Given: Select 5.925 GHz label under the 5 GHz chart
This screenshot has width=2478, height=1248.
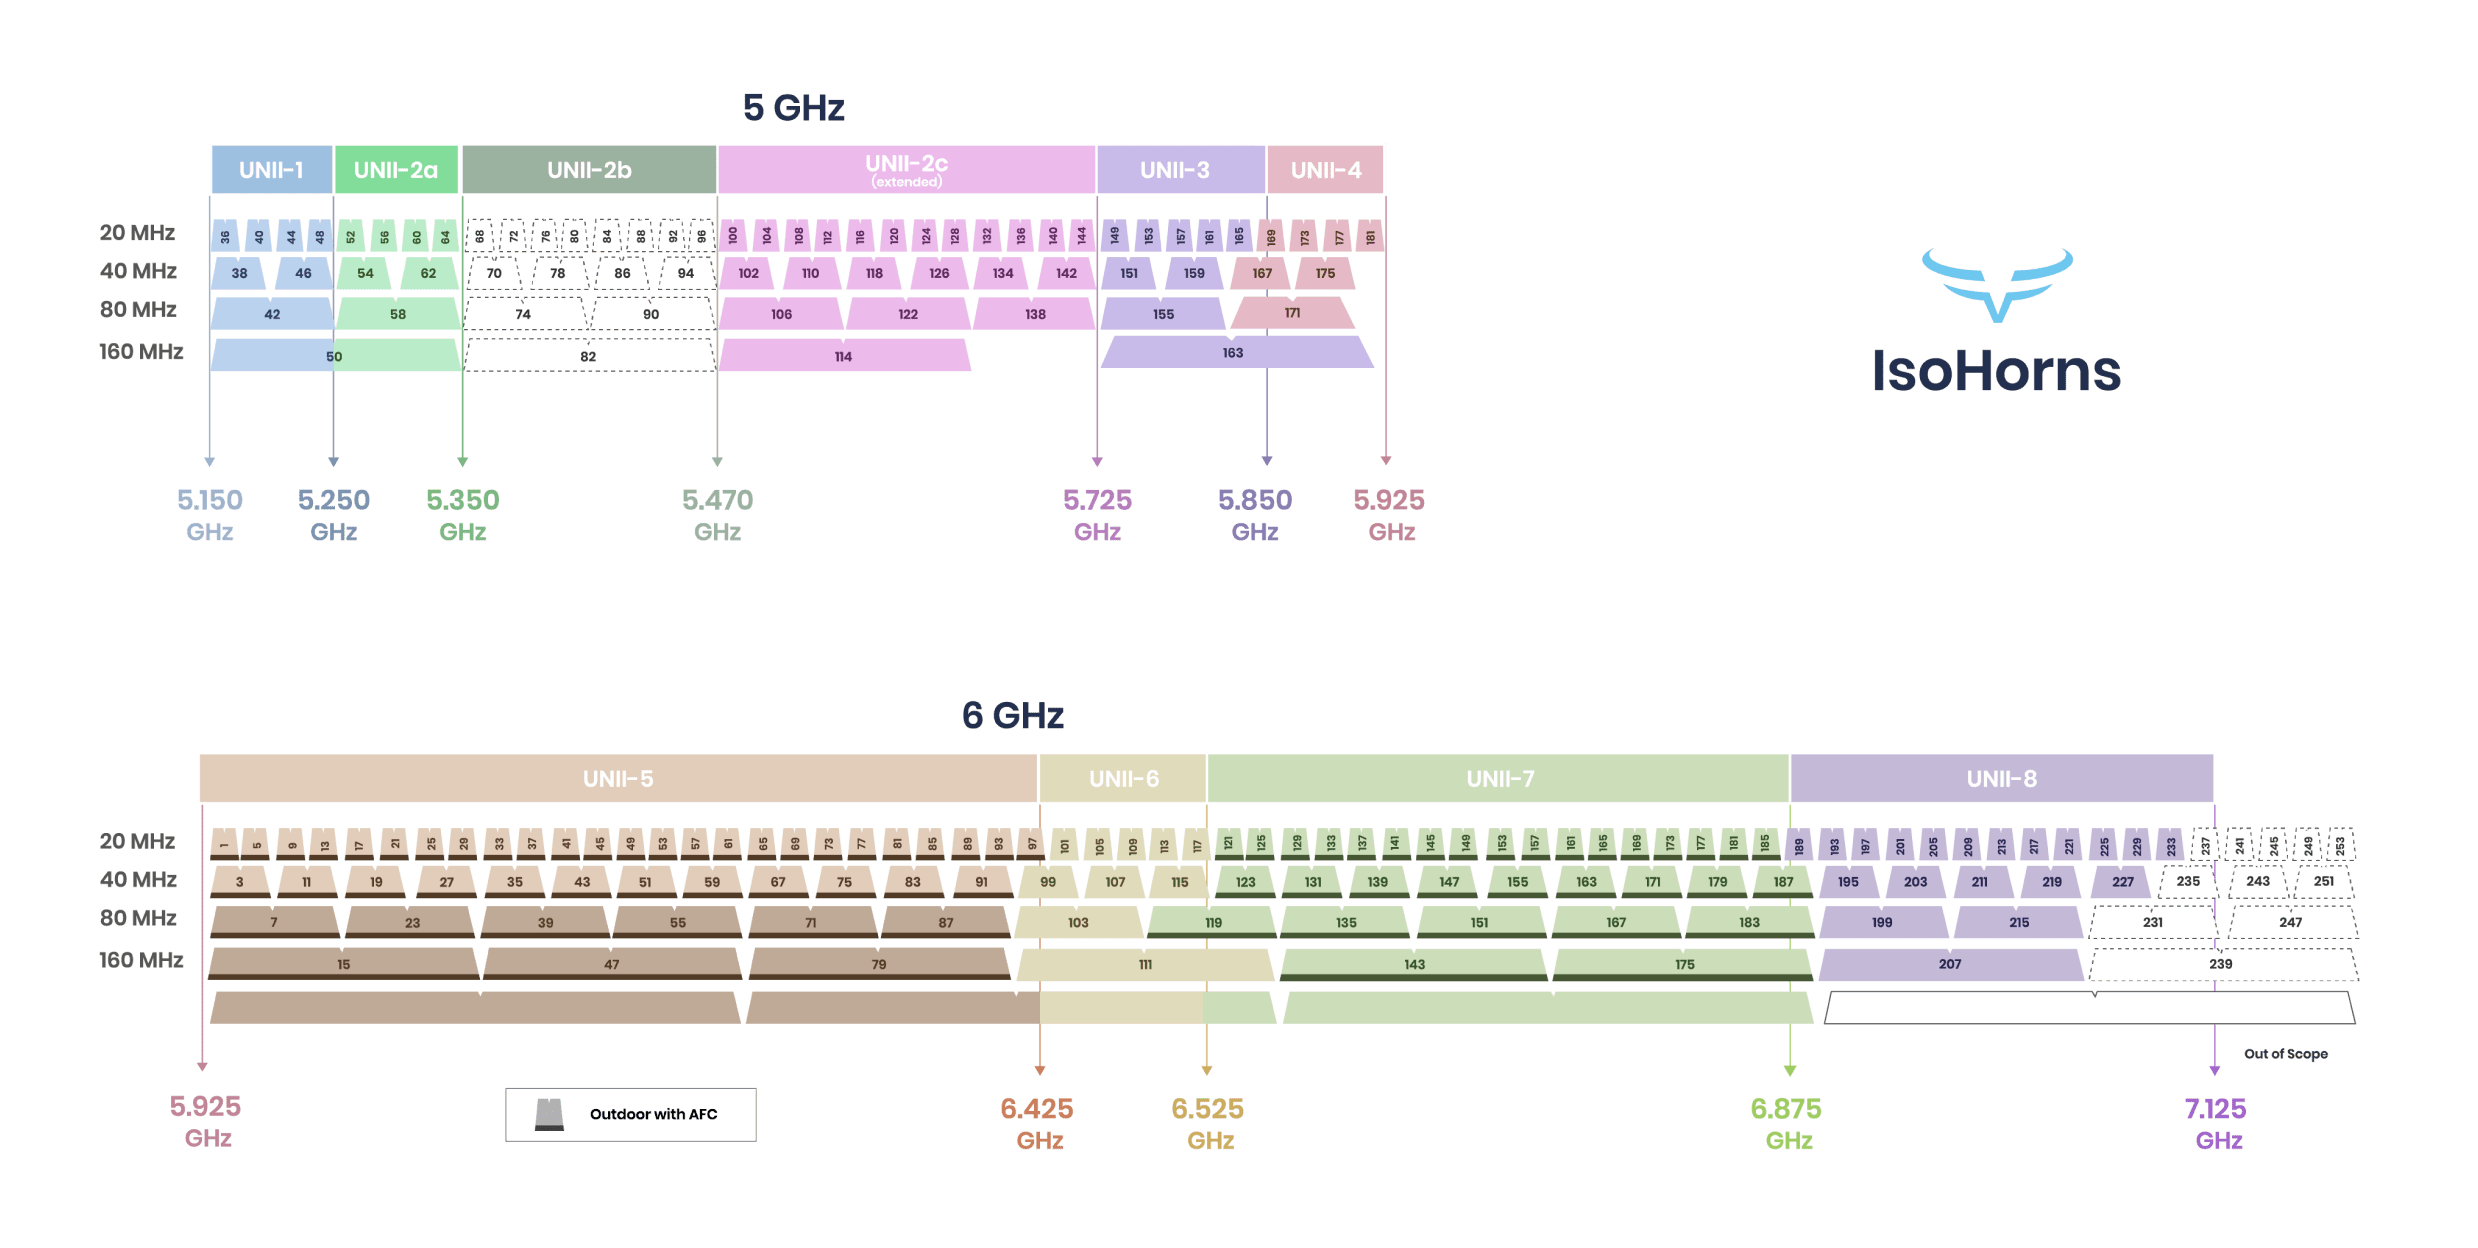Looking at the screenshot, I should (1390, 515).
